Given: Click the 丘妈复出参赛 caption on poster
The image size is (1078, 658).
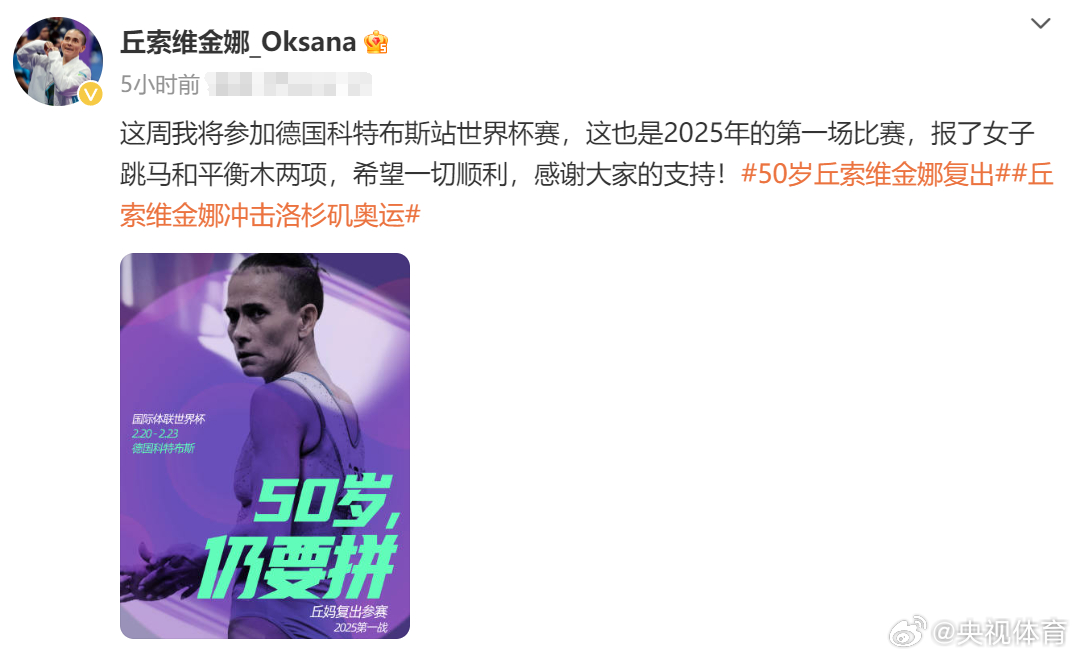Looking at the screenshot, I should pos(349,611).
